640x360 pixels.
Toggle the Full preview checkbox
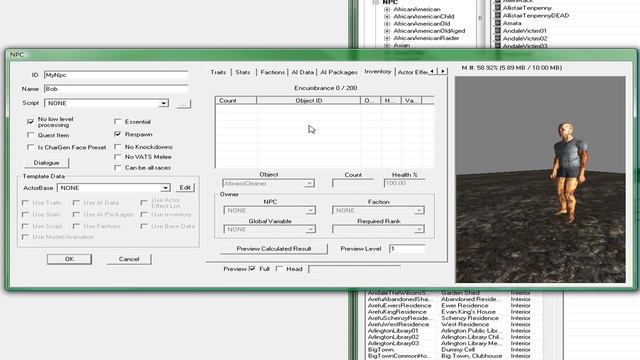pos(252,269)
